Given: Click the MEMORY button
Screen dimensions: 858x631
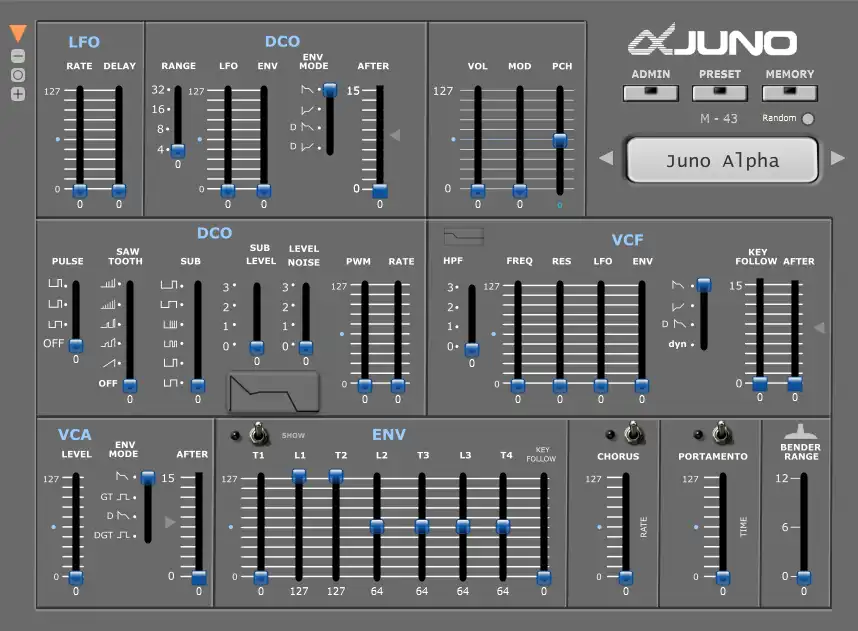Looking at the screenshot, I should coord(790,93).
